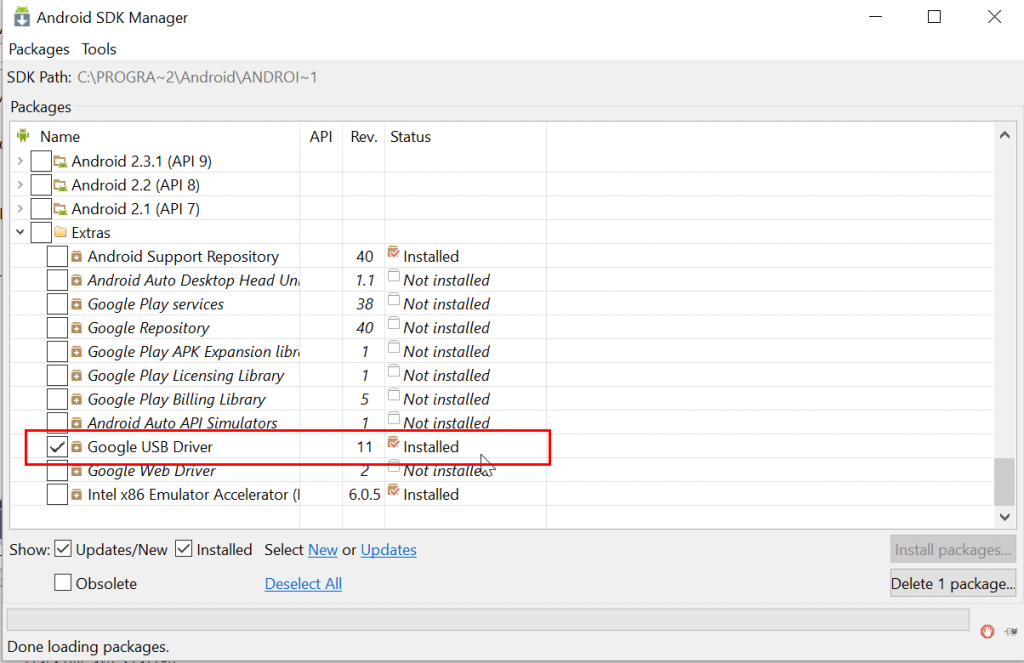Screen dimensions: 1024x663
Task: Click the Deselect All link
Action: coord(303,584)
